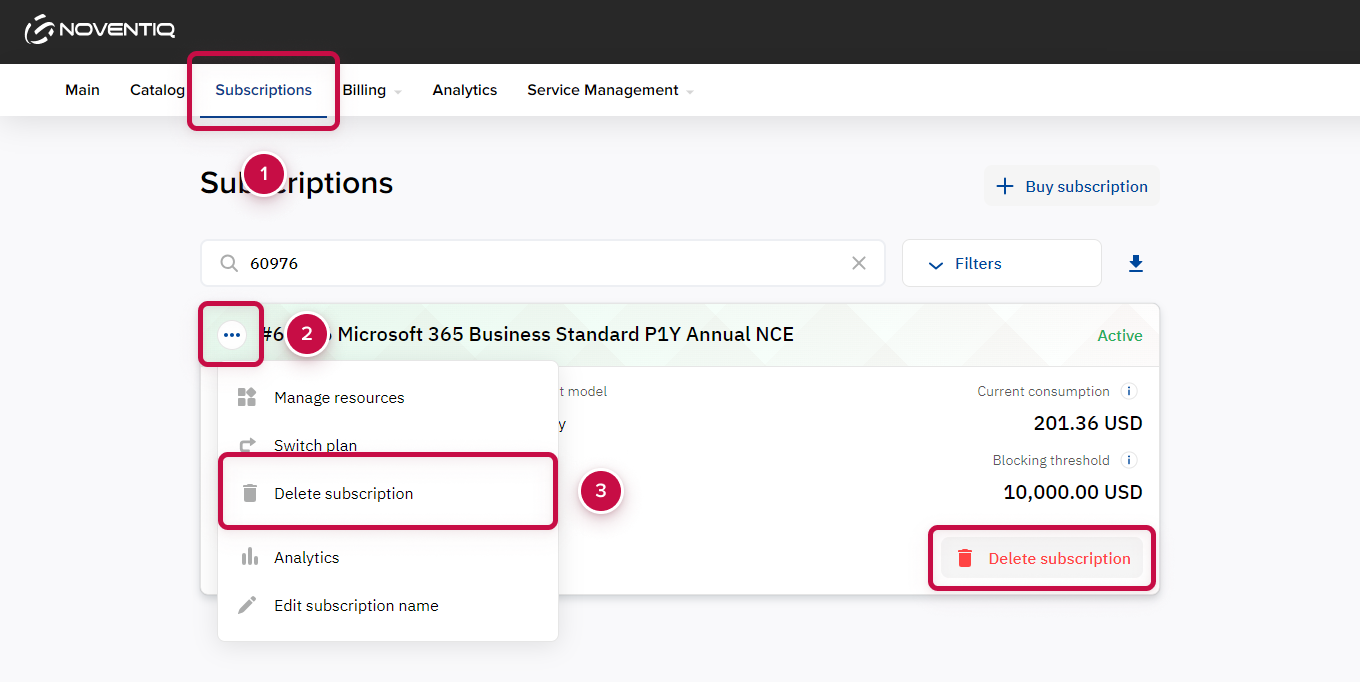Open the Billing dropdown menu
Viewport: 1360px width, 682px height.
371,90
